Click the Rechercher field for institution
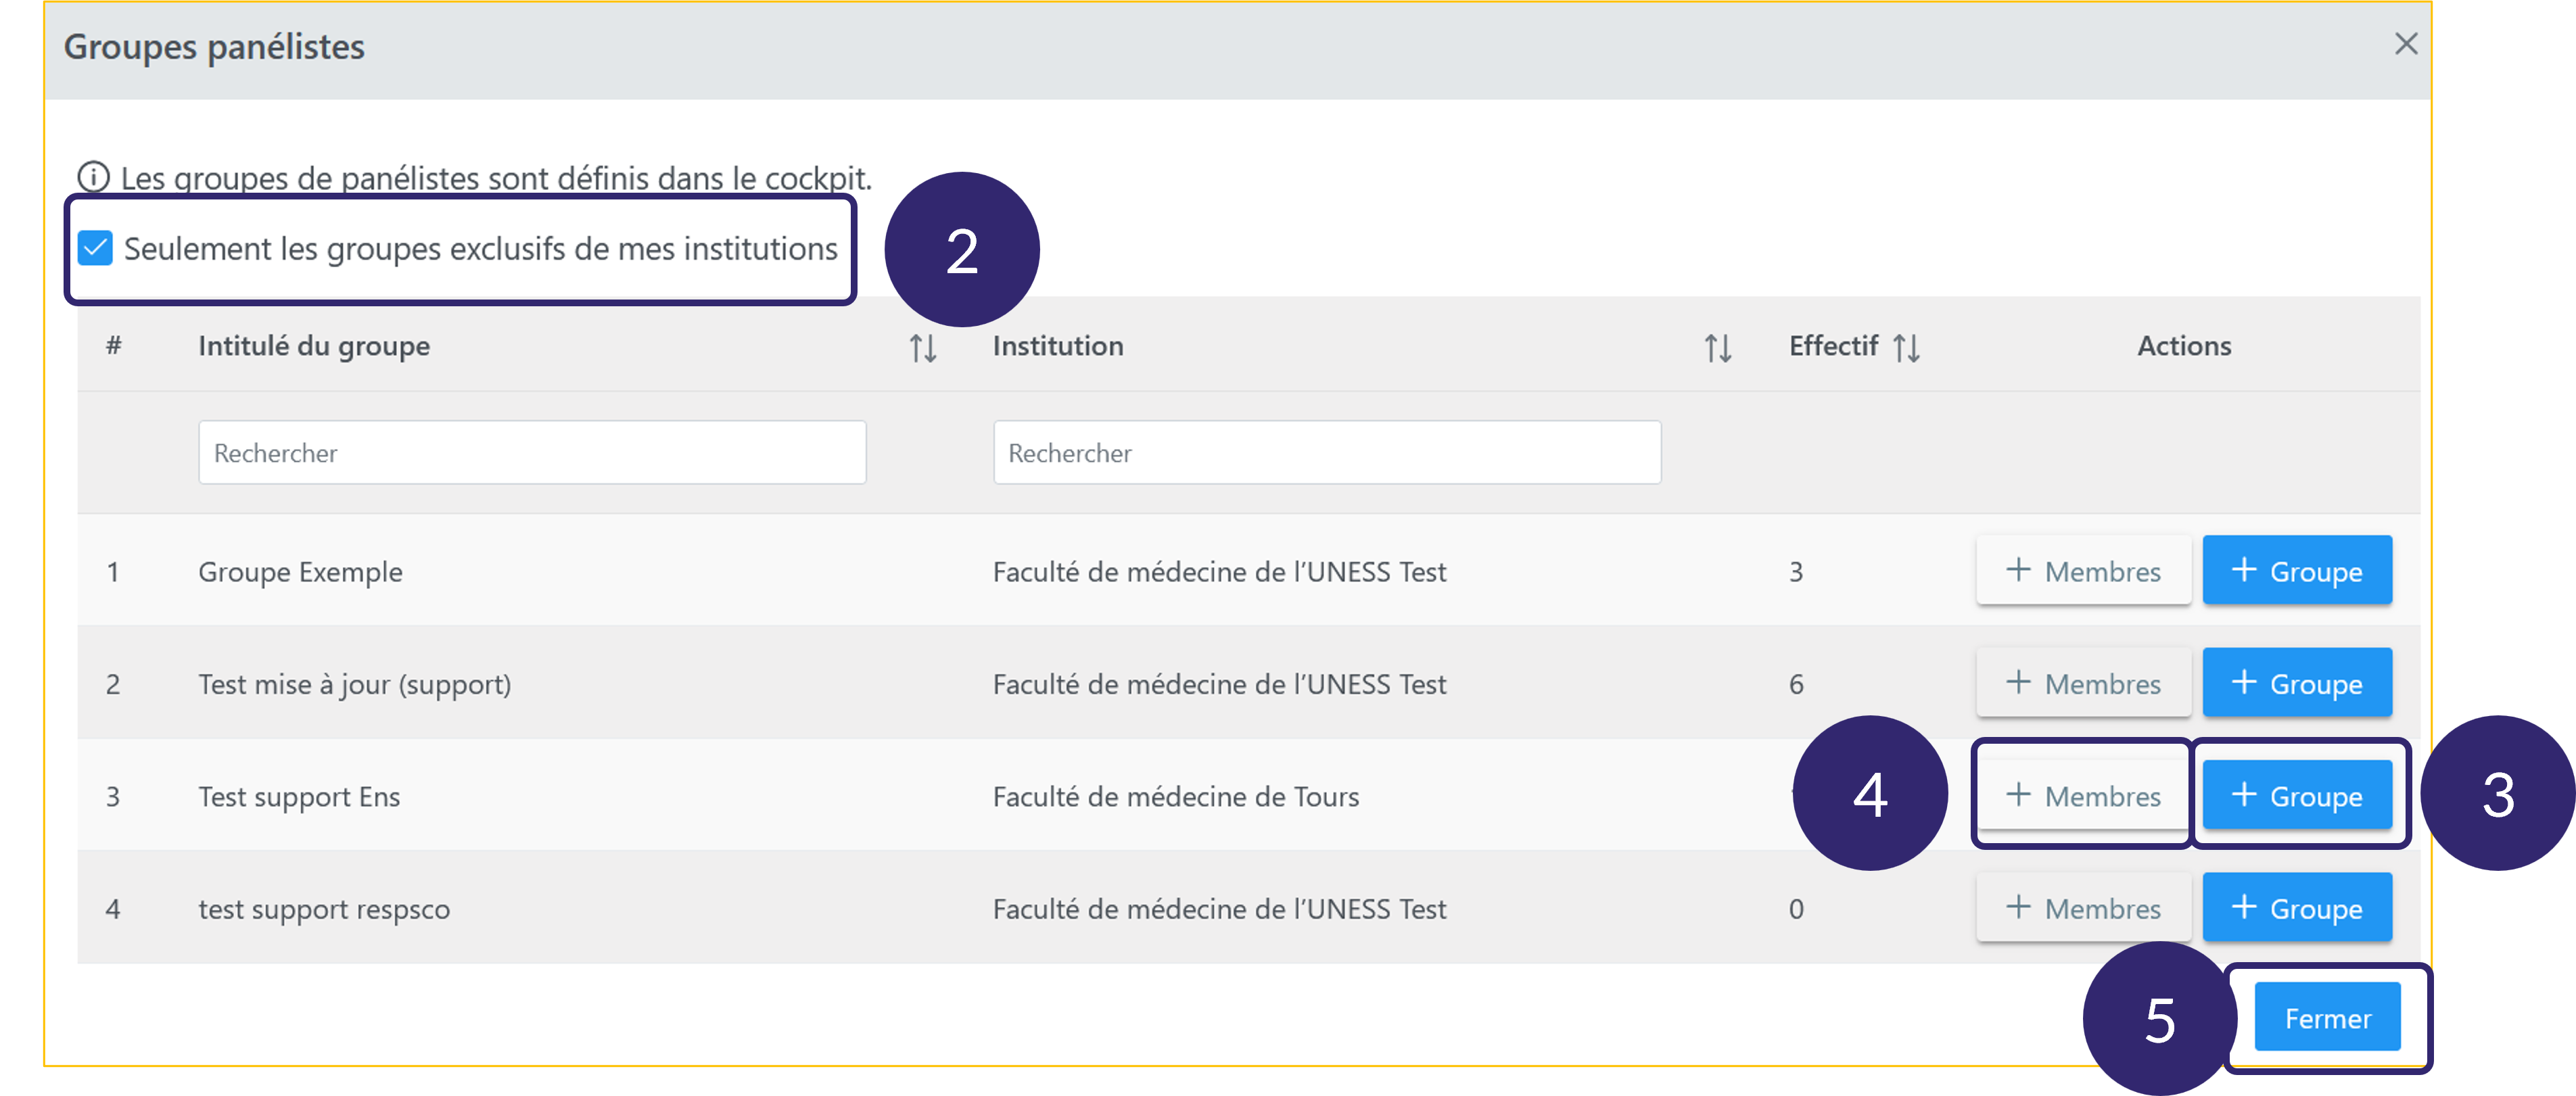 (x=1326, y=453)
